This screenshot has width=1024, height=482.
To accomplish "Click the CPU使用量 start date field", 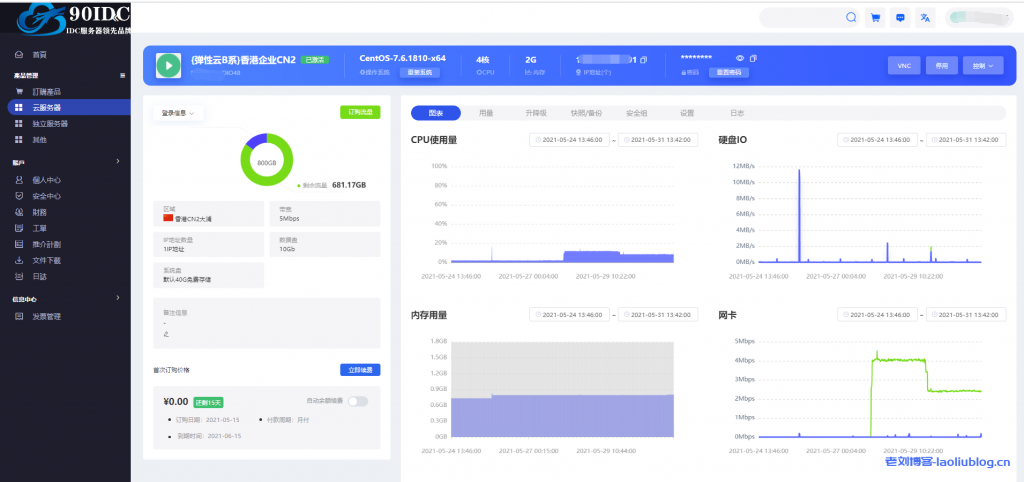I will coord(569,141).
